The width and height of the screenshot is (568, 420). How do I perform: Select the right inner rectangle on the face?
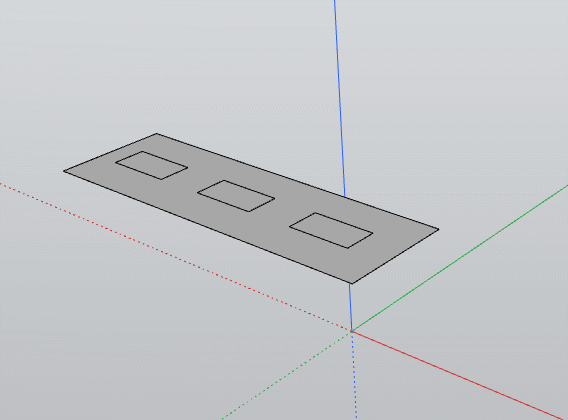[x=331, y=230]
